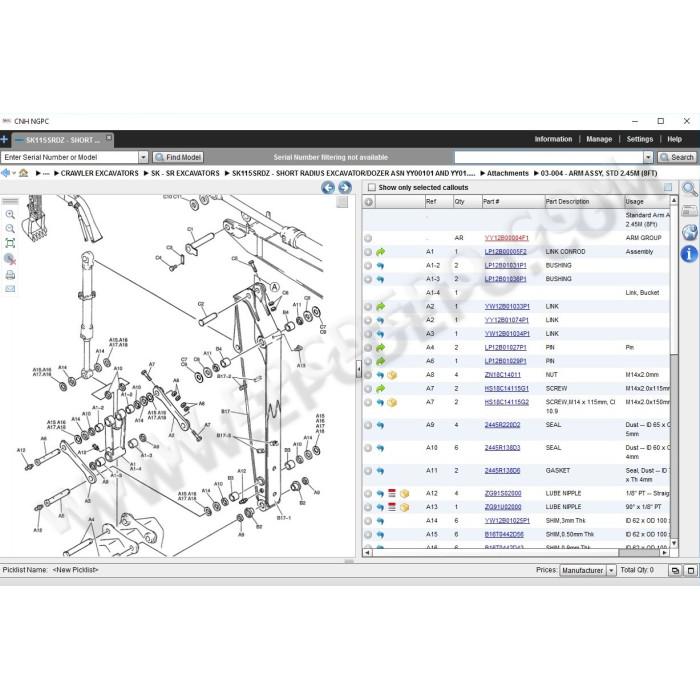Viewport: 700px width, 700px height.
Task: Click yellow box icon in the A13 LUBE NIPPLE row
Action: pyautogui.click(x=404, y=507)
